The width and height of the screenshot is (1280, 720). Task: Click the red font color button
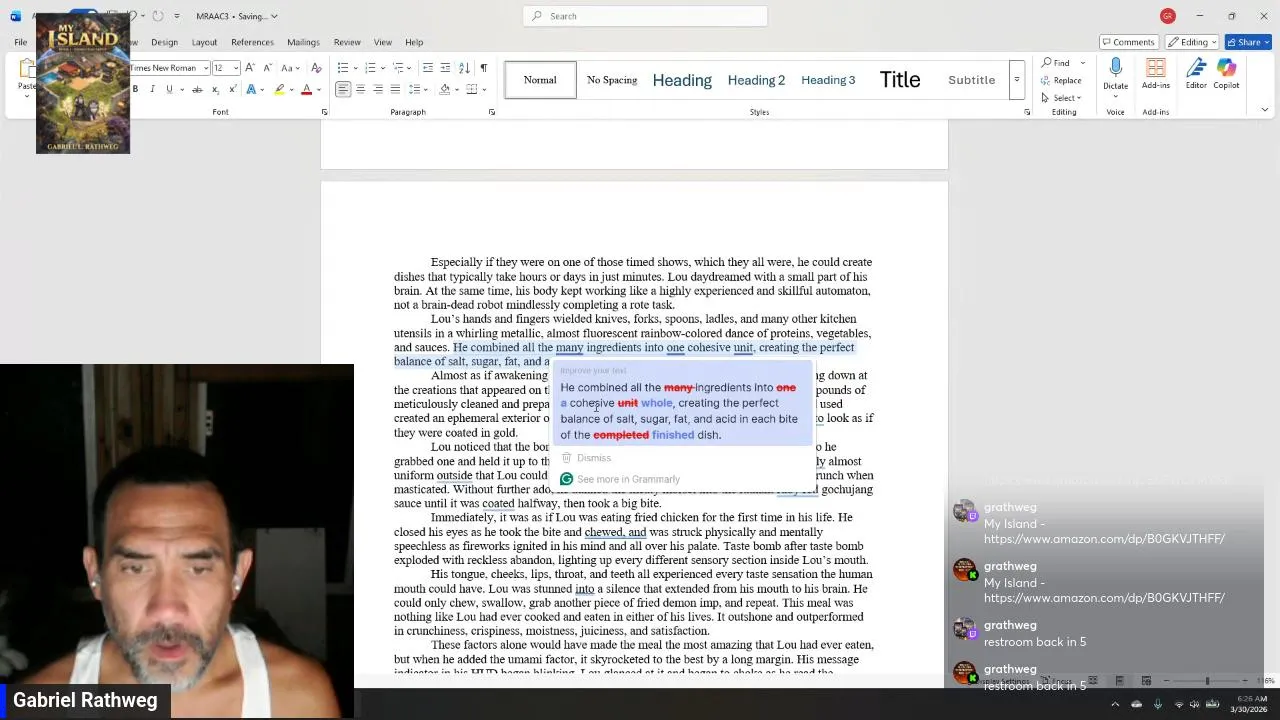click(x=307, y=89)
